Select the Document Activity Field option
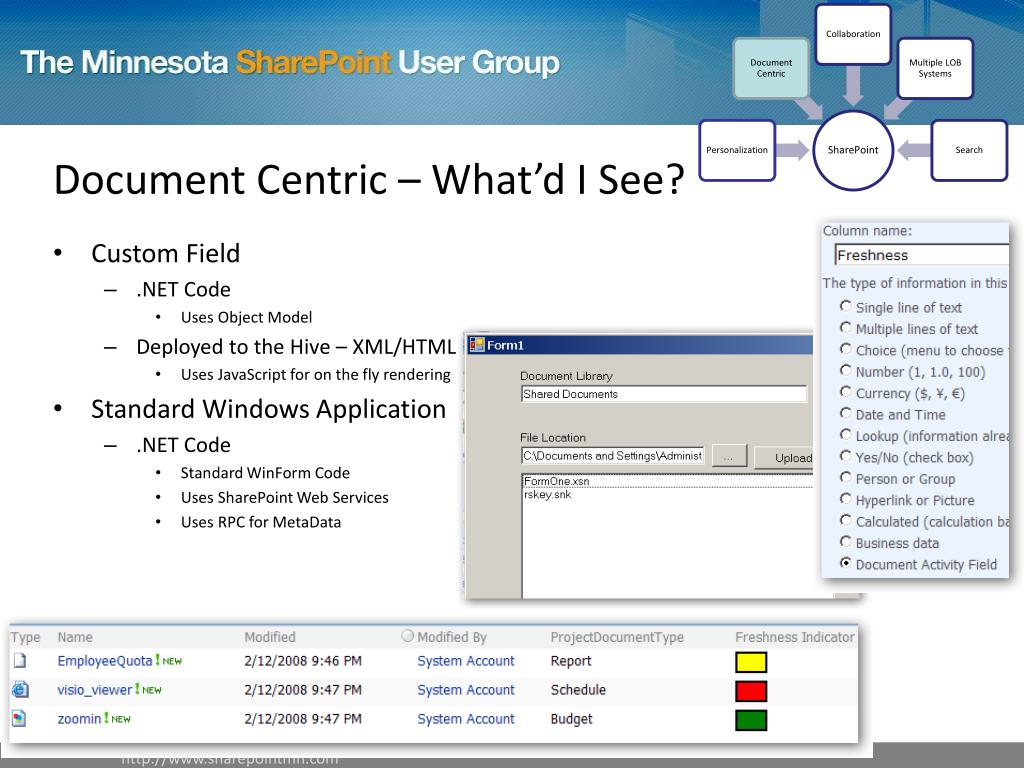Image resolution: width=1024 pixels, height=768 pixels. coord(846,563)
